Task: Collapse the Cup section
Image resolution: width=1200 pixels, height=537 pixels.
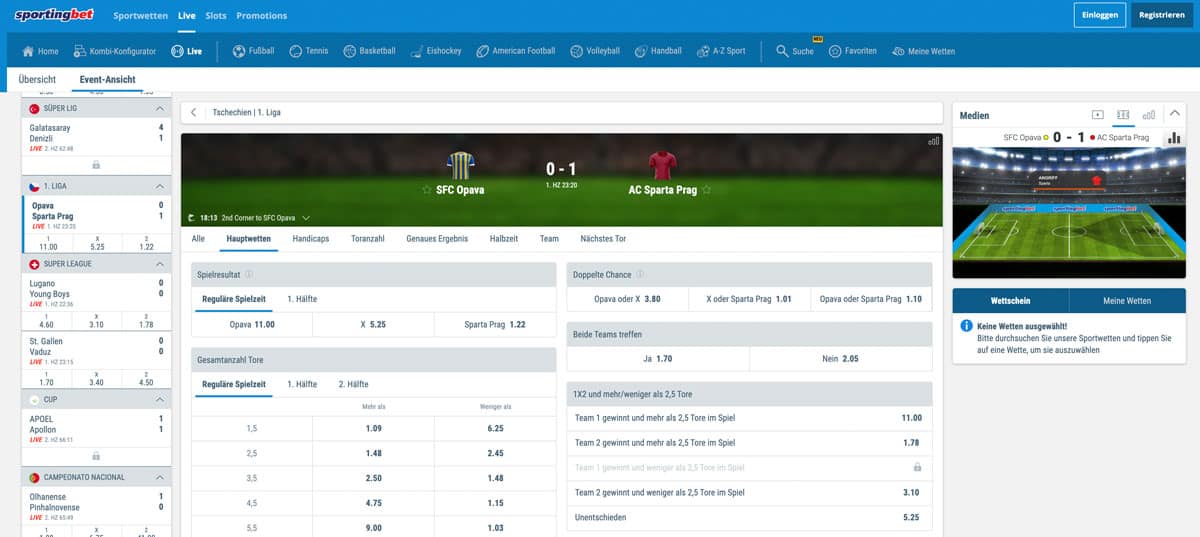Action: [x=160, y=400]
